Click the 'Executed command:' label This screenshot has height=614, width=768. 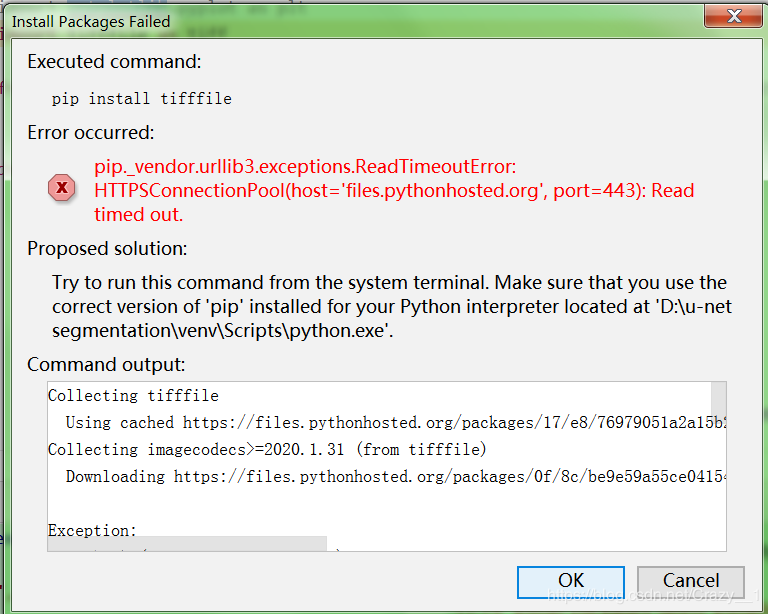(114, 62)
